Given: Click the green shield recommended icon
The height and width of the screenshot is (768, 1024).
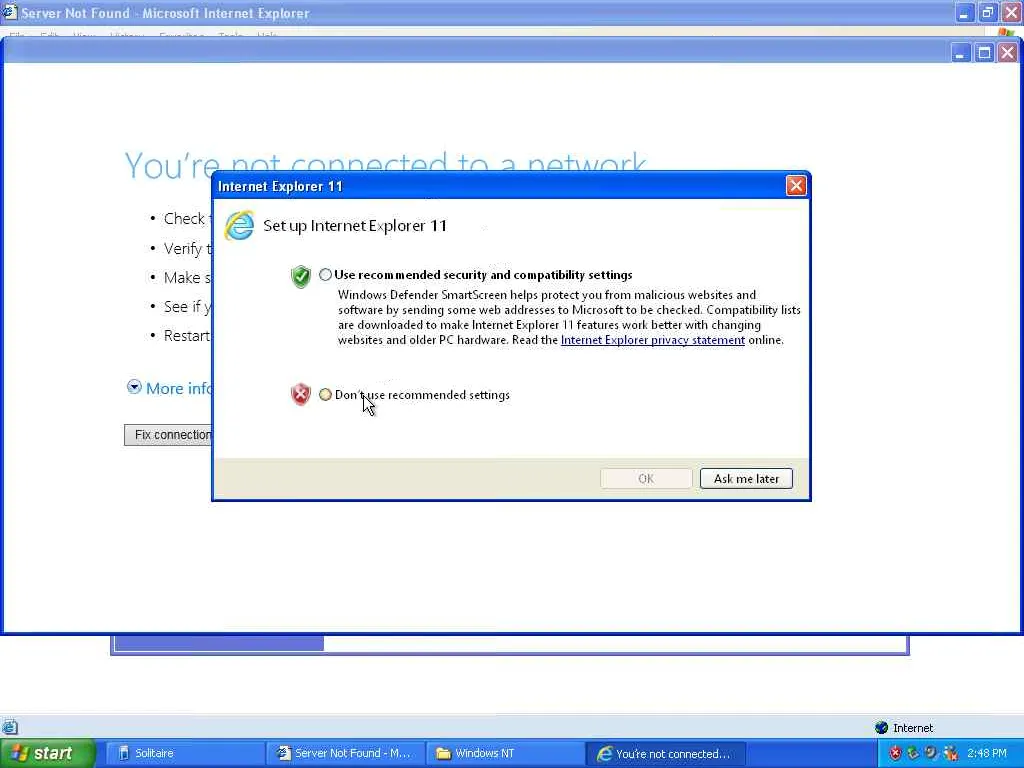Looking at the screenshot, I should click(x=300, y=276).
